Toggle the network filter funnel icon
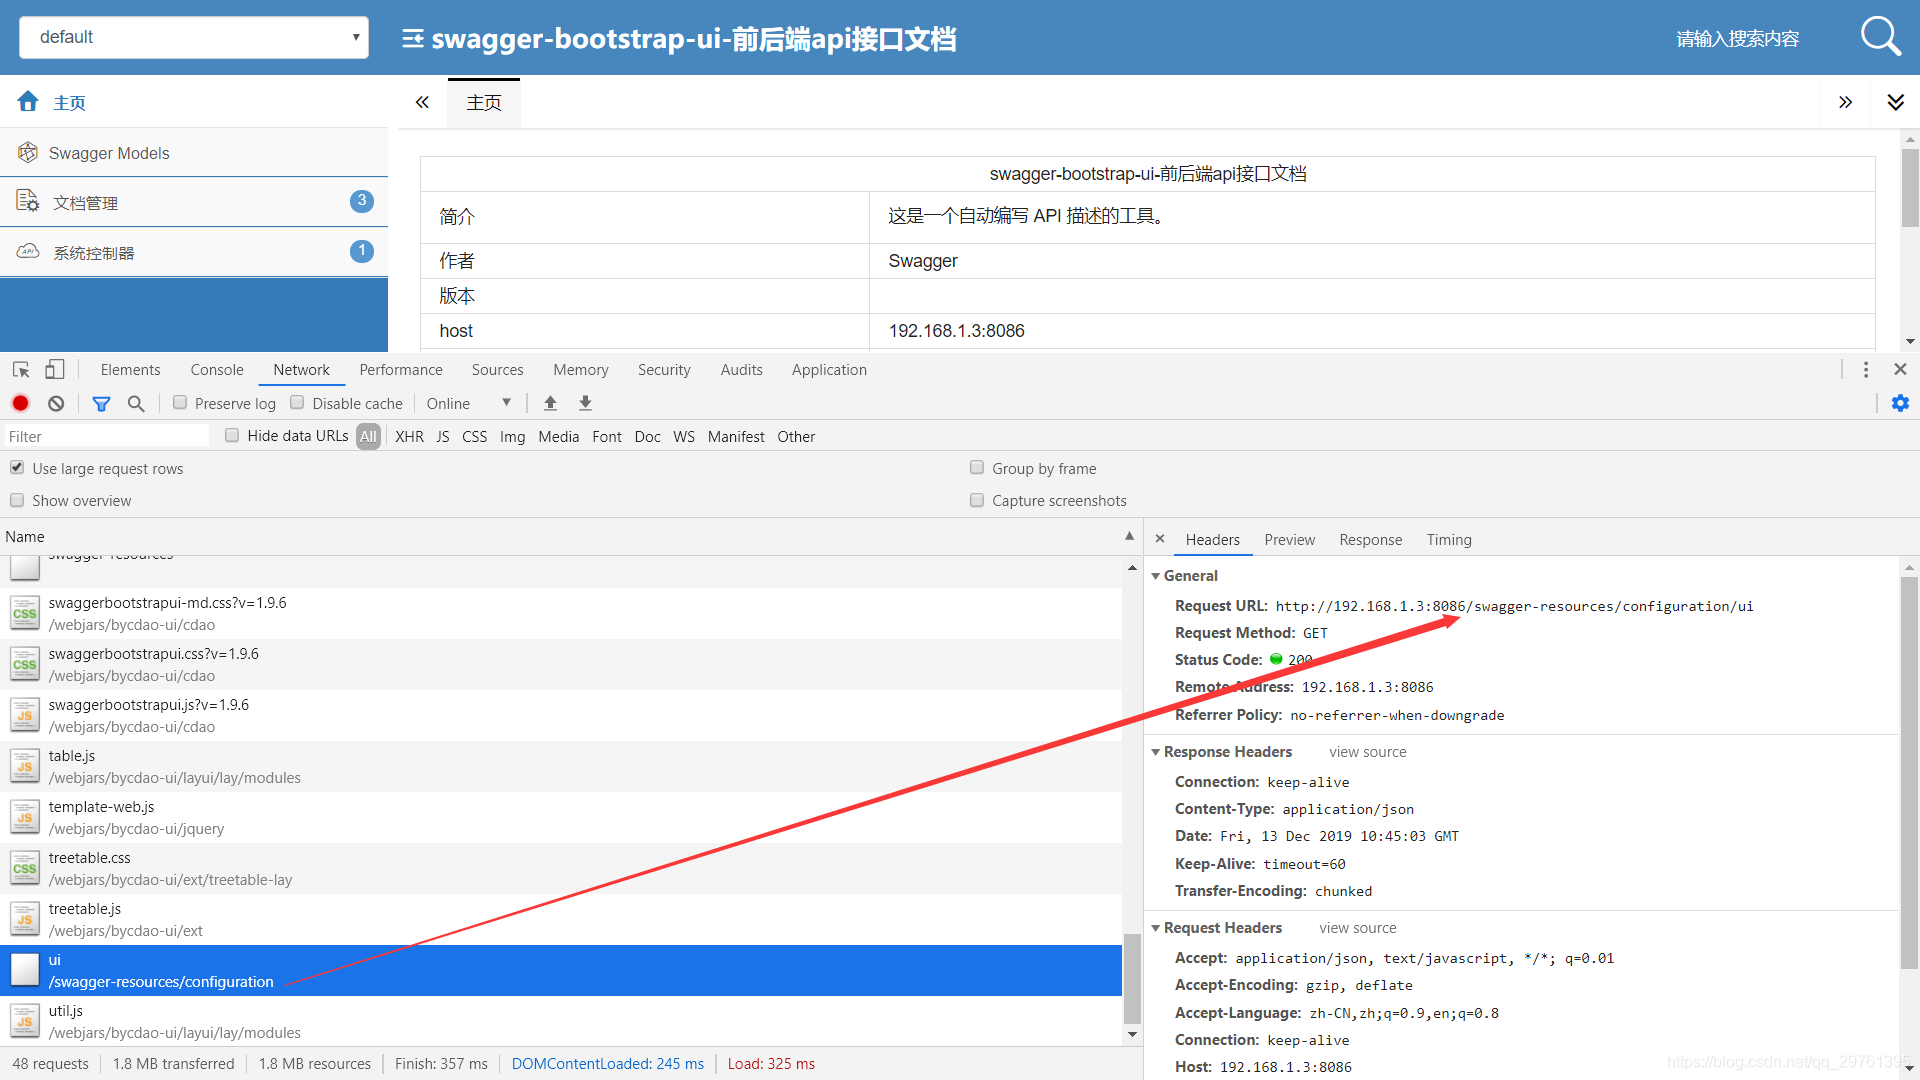Viewport: 1920px width, 1080px height. [x=101, y=403]
